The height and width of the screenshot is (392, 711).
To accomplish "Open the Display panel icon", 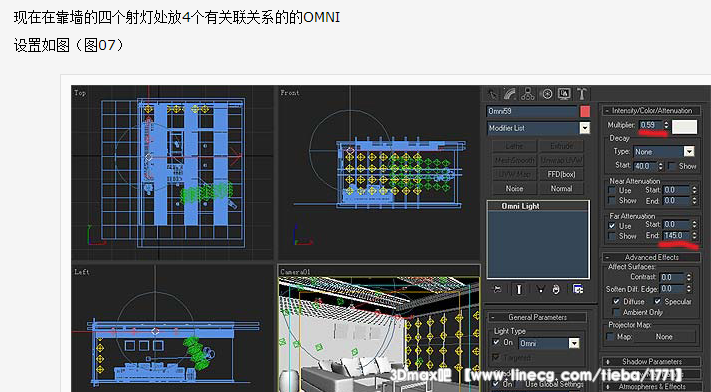I will [564, 94].
